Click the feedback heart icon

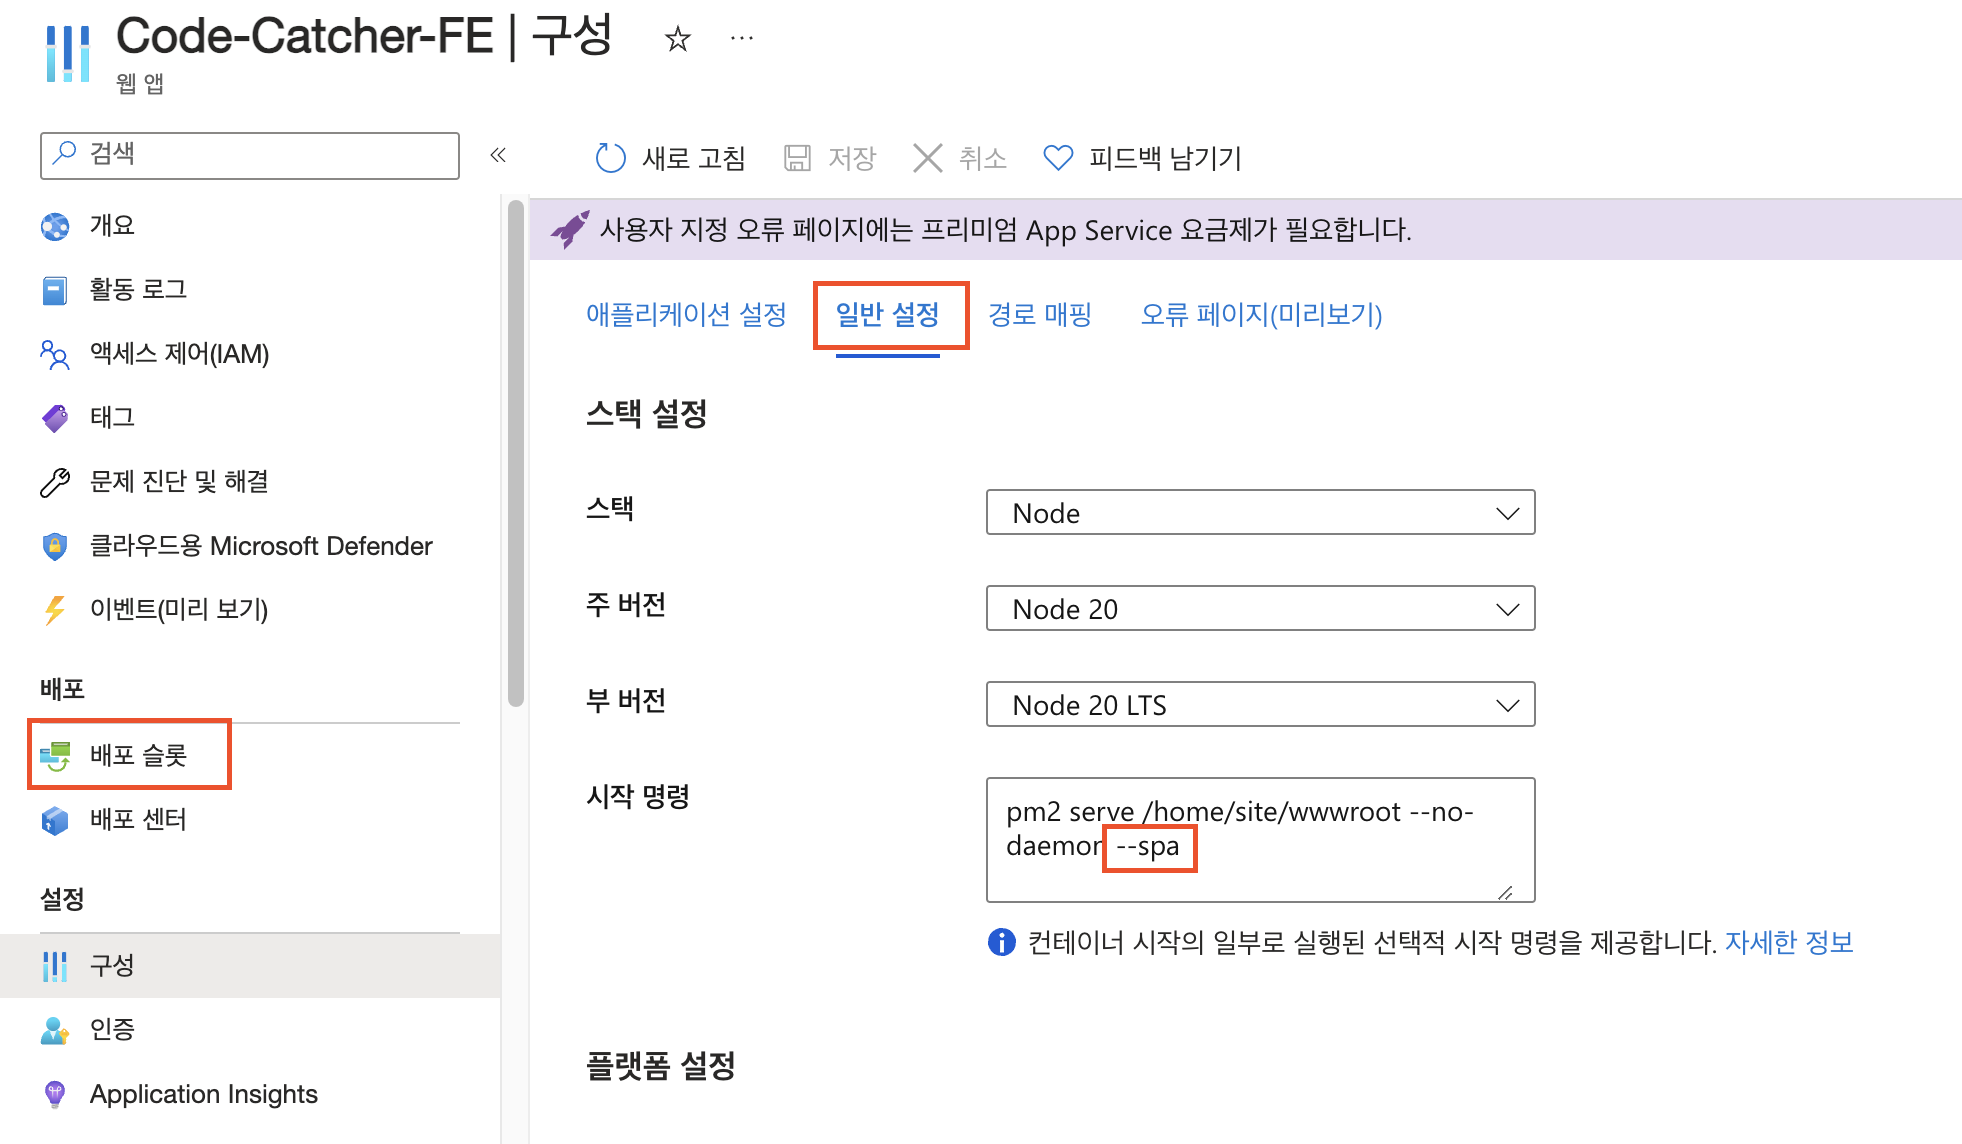click(1058, 158)
